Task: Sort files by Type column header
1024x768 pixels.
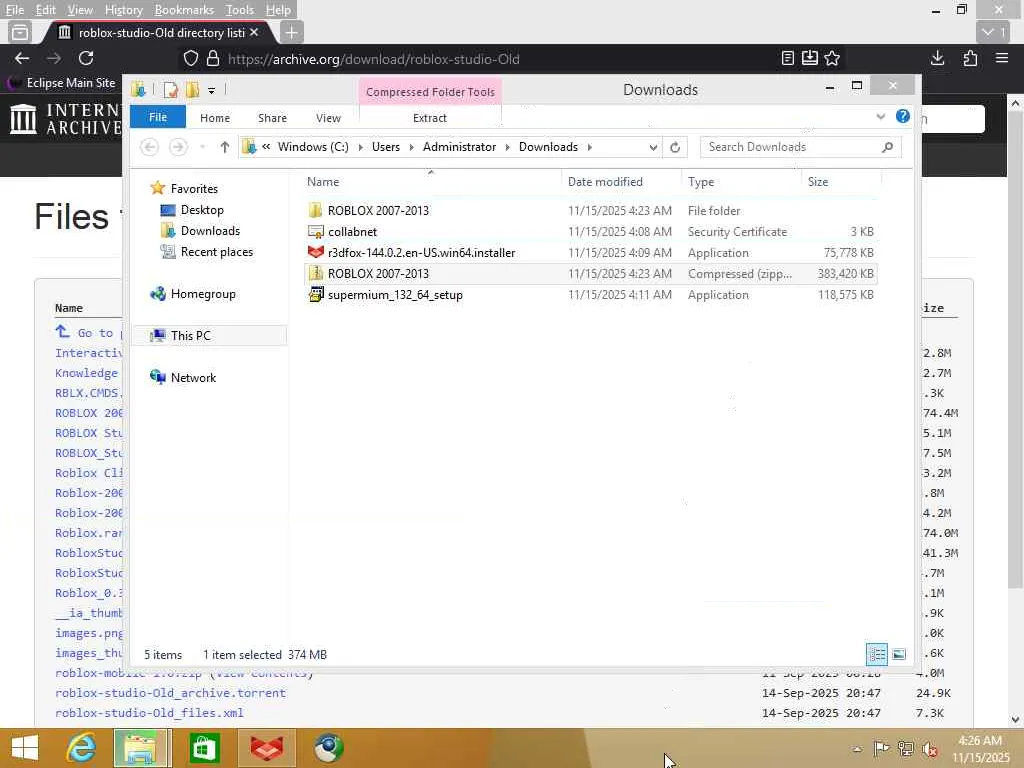Action: (701, 182)
